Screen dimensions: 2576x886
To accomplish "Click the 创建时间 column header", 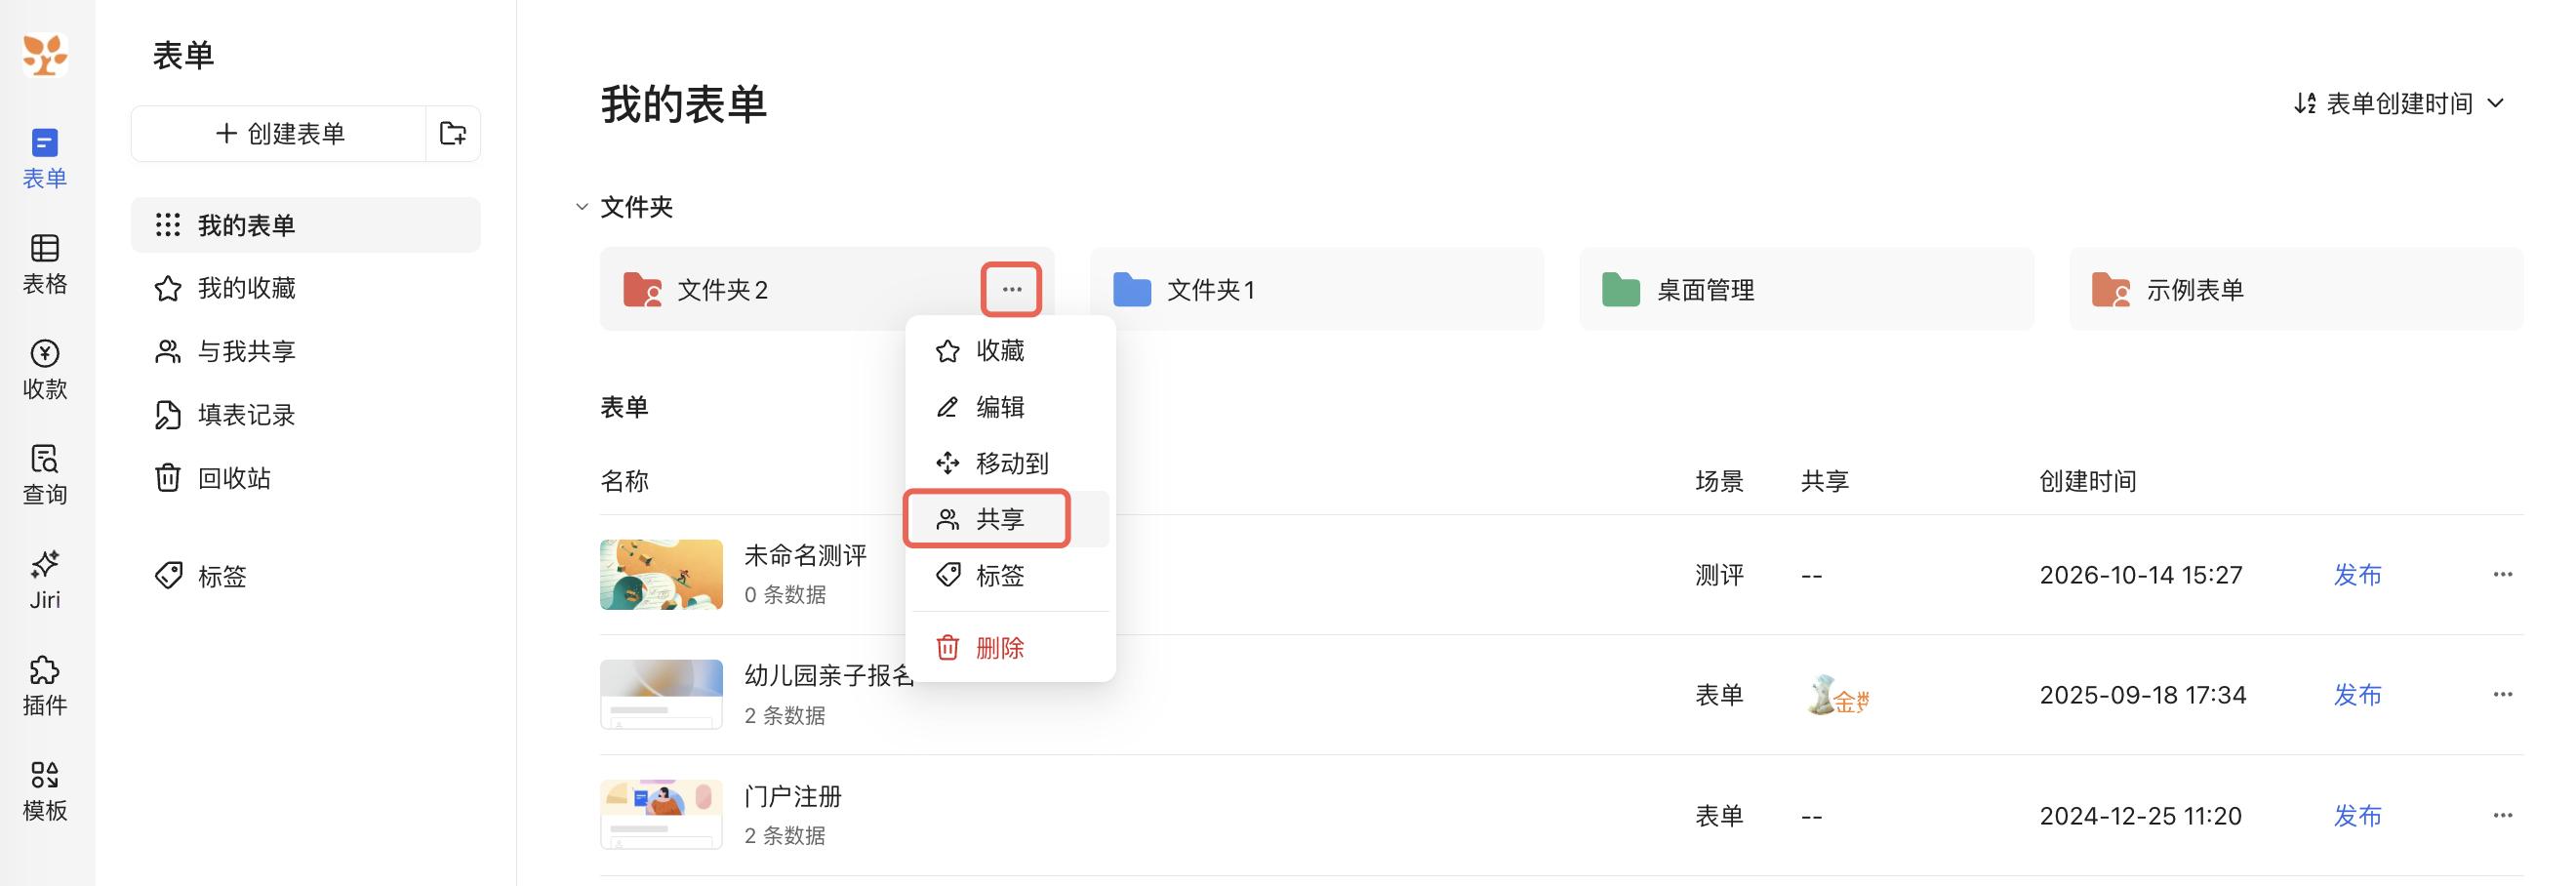I will pos(2088,481).
